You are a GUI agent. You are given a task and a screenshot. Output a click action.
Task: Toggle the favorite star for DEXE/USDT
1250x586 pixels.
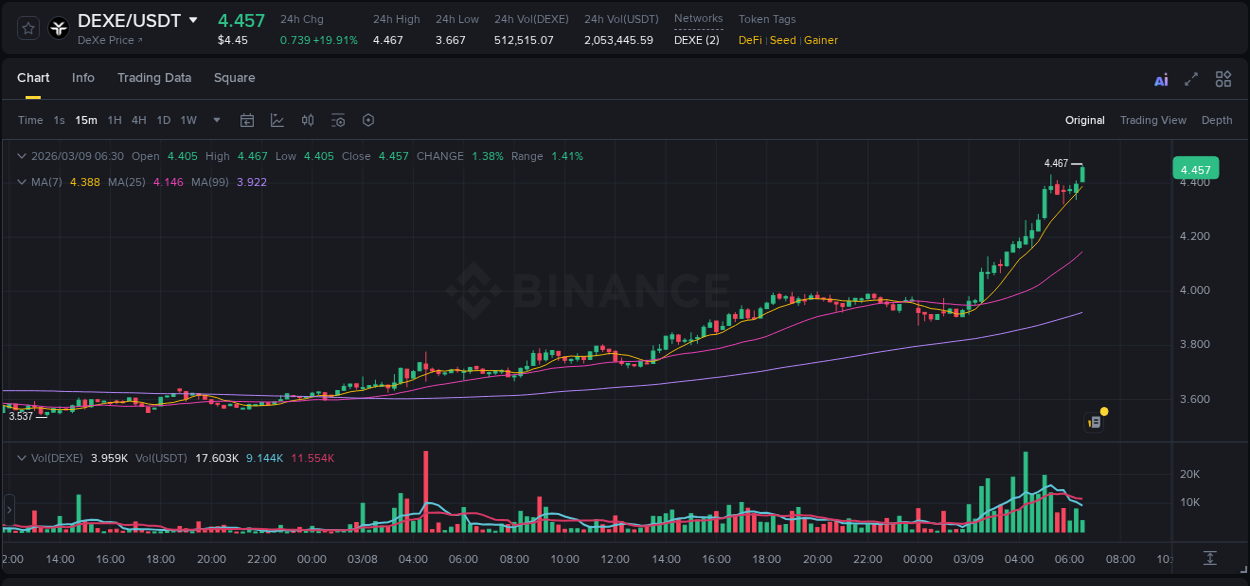pos(27,27)
